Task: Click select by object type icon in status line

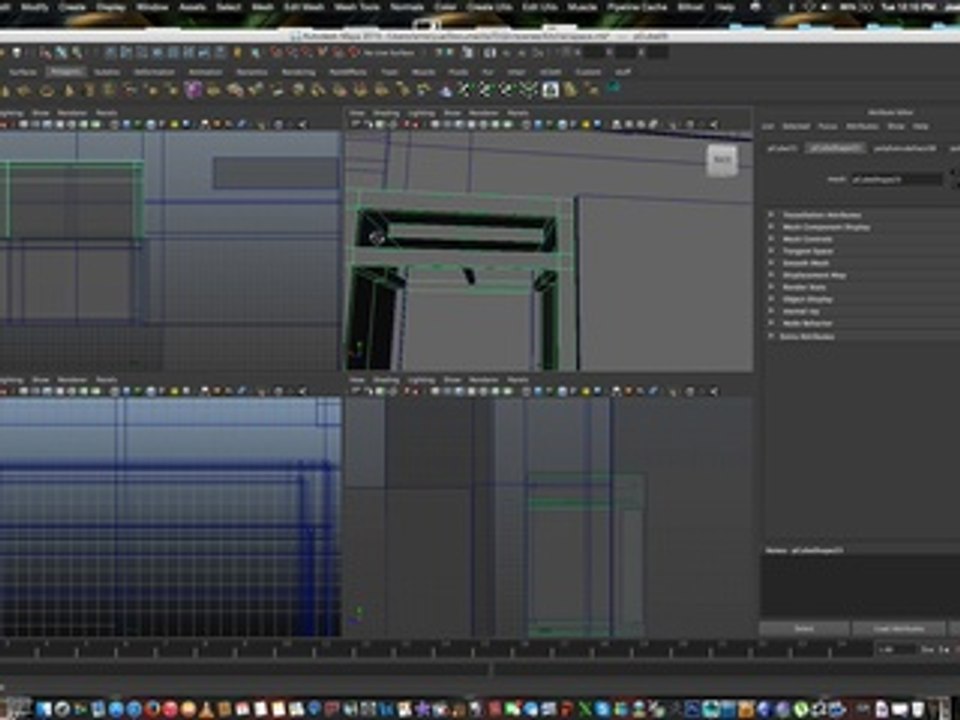Action: click(x=61, y=53)
